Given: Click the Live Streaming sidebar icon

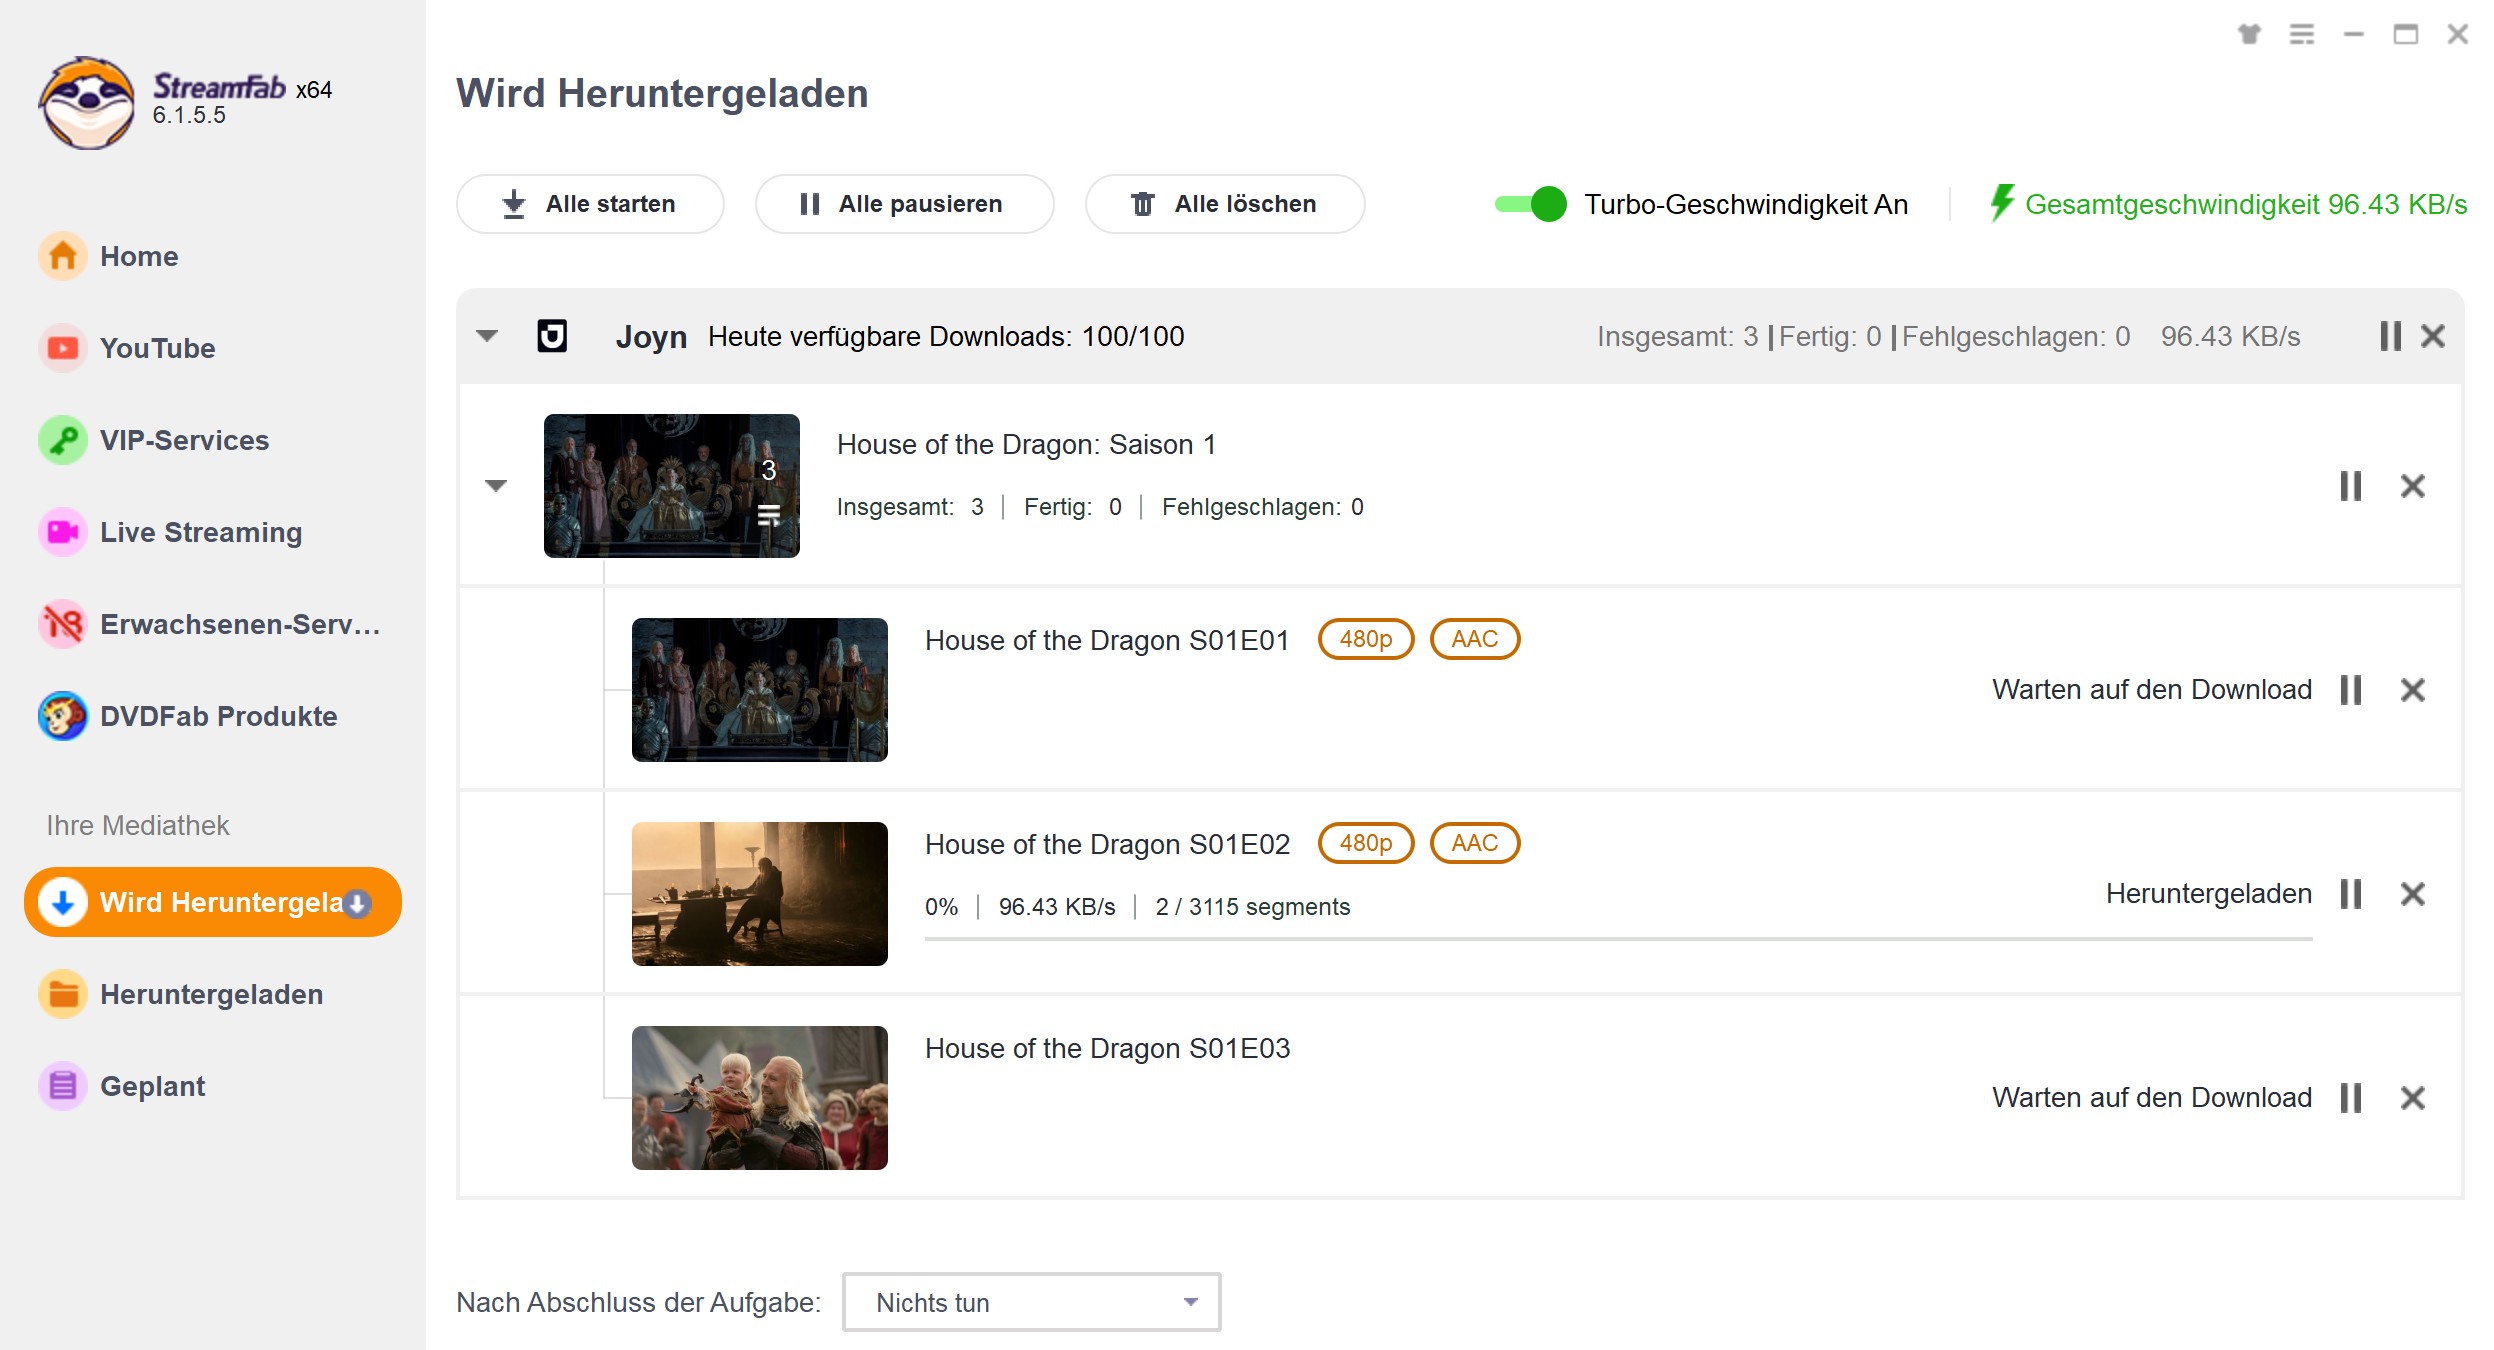Looking at the screenshot, I should (x=61, y=532).
